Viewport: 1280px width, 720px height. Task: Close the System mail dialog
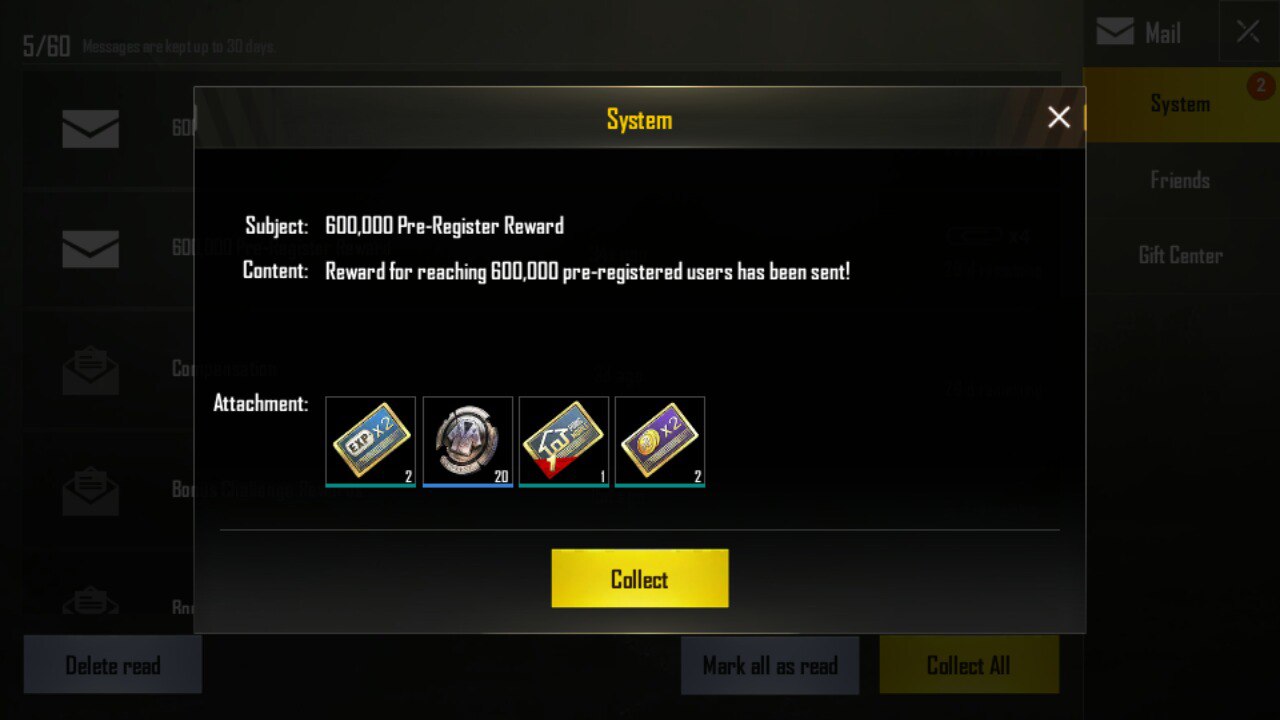pos(1059,118)
